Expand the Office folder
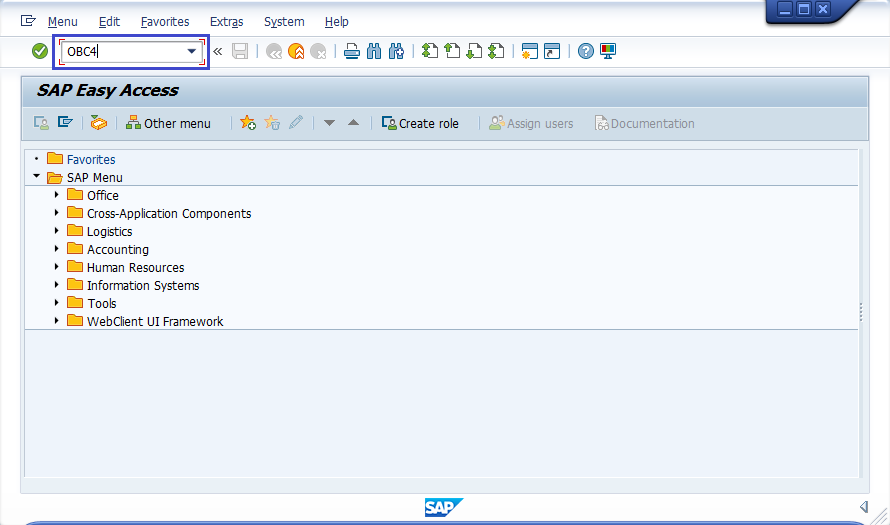The width and height of the screenshot is (890, 525). 56,195
